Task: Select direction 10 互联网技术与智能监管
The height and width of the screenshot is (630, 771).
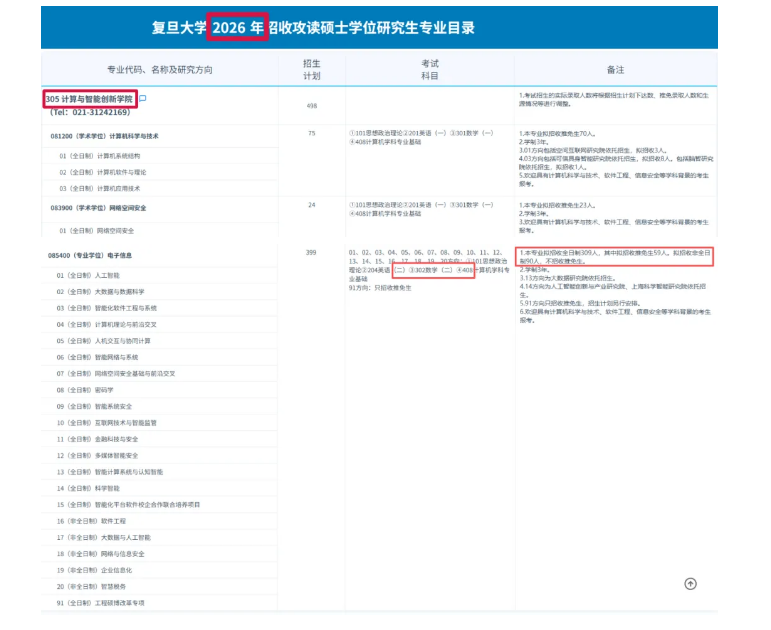Action: pyautogui.click(x=106, y=423)
